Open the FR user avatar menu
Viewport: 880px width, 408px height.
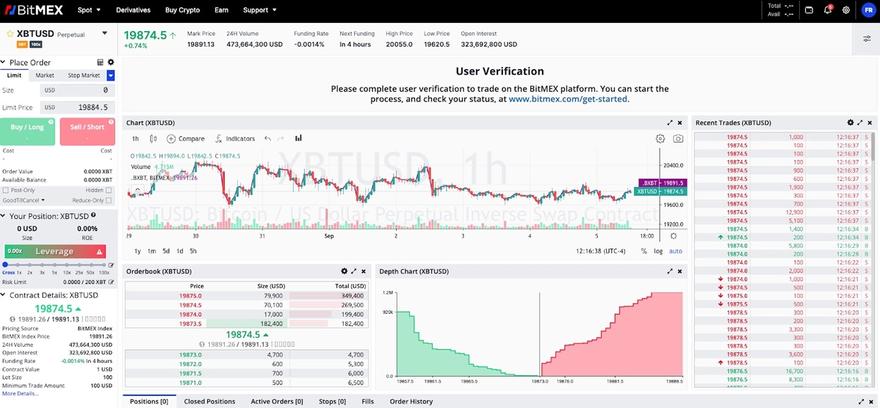point(867,10)
